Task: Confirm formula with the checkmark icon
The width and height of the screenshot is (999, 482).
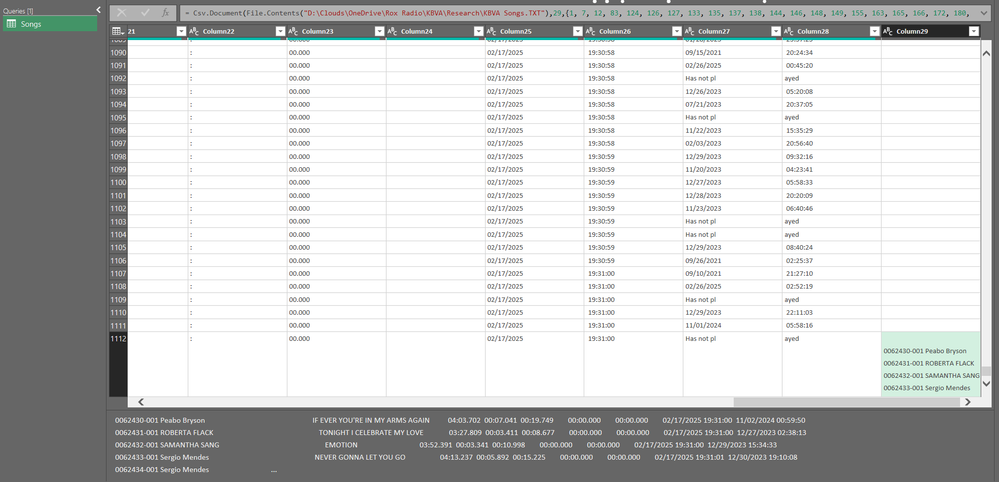Action: tap(145, 13)
